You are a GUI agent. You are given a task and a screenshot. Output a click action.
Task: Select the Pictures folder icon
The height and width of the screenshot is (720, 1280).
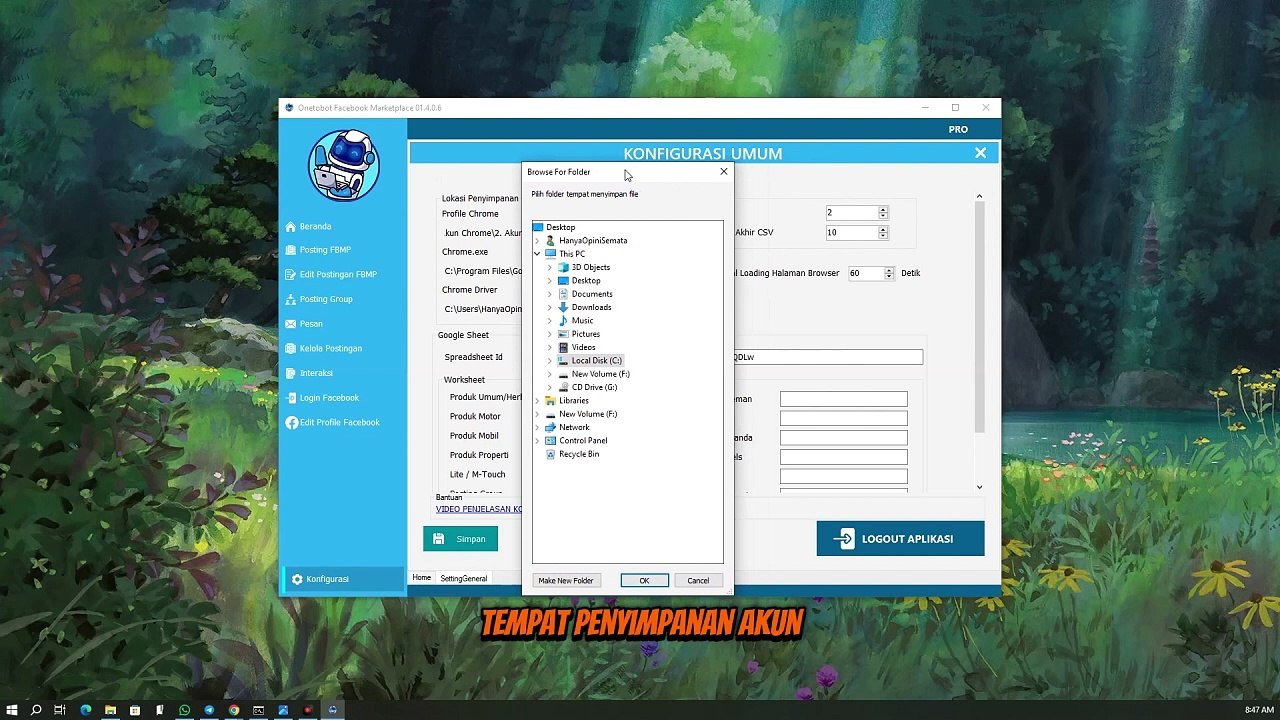[563, 334]
